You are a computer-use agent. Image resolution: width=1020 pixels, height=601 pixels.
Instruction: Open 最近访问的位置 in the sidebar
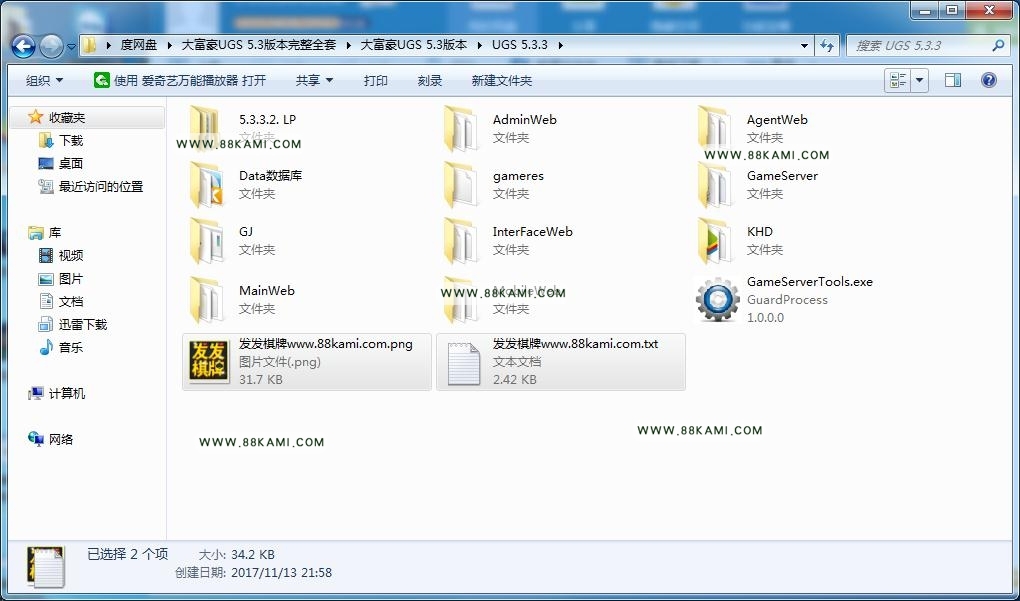click(x=101, y=187)
